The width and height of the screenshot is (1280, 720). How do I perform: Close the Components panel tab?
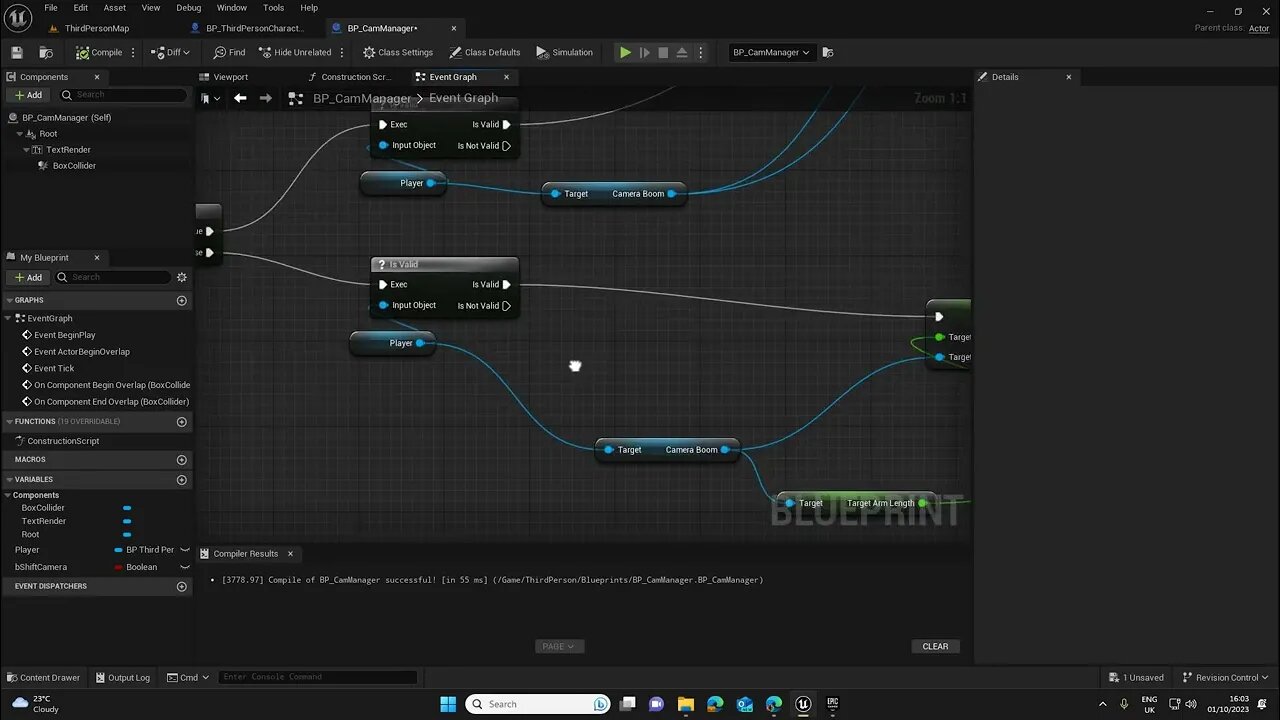click(x=97, y=77)
